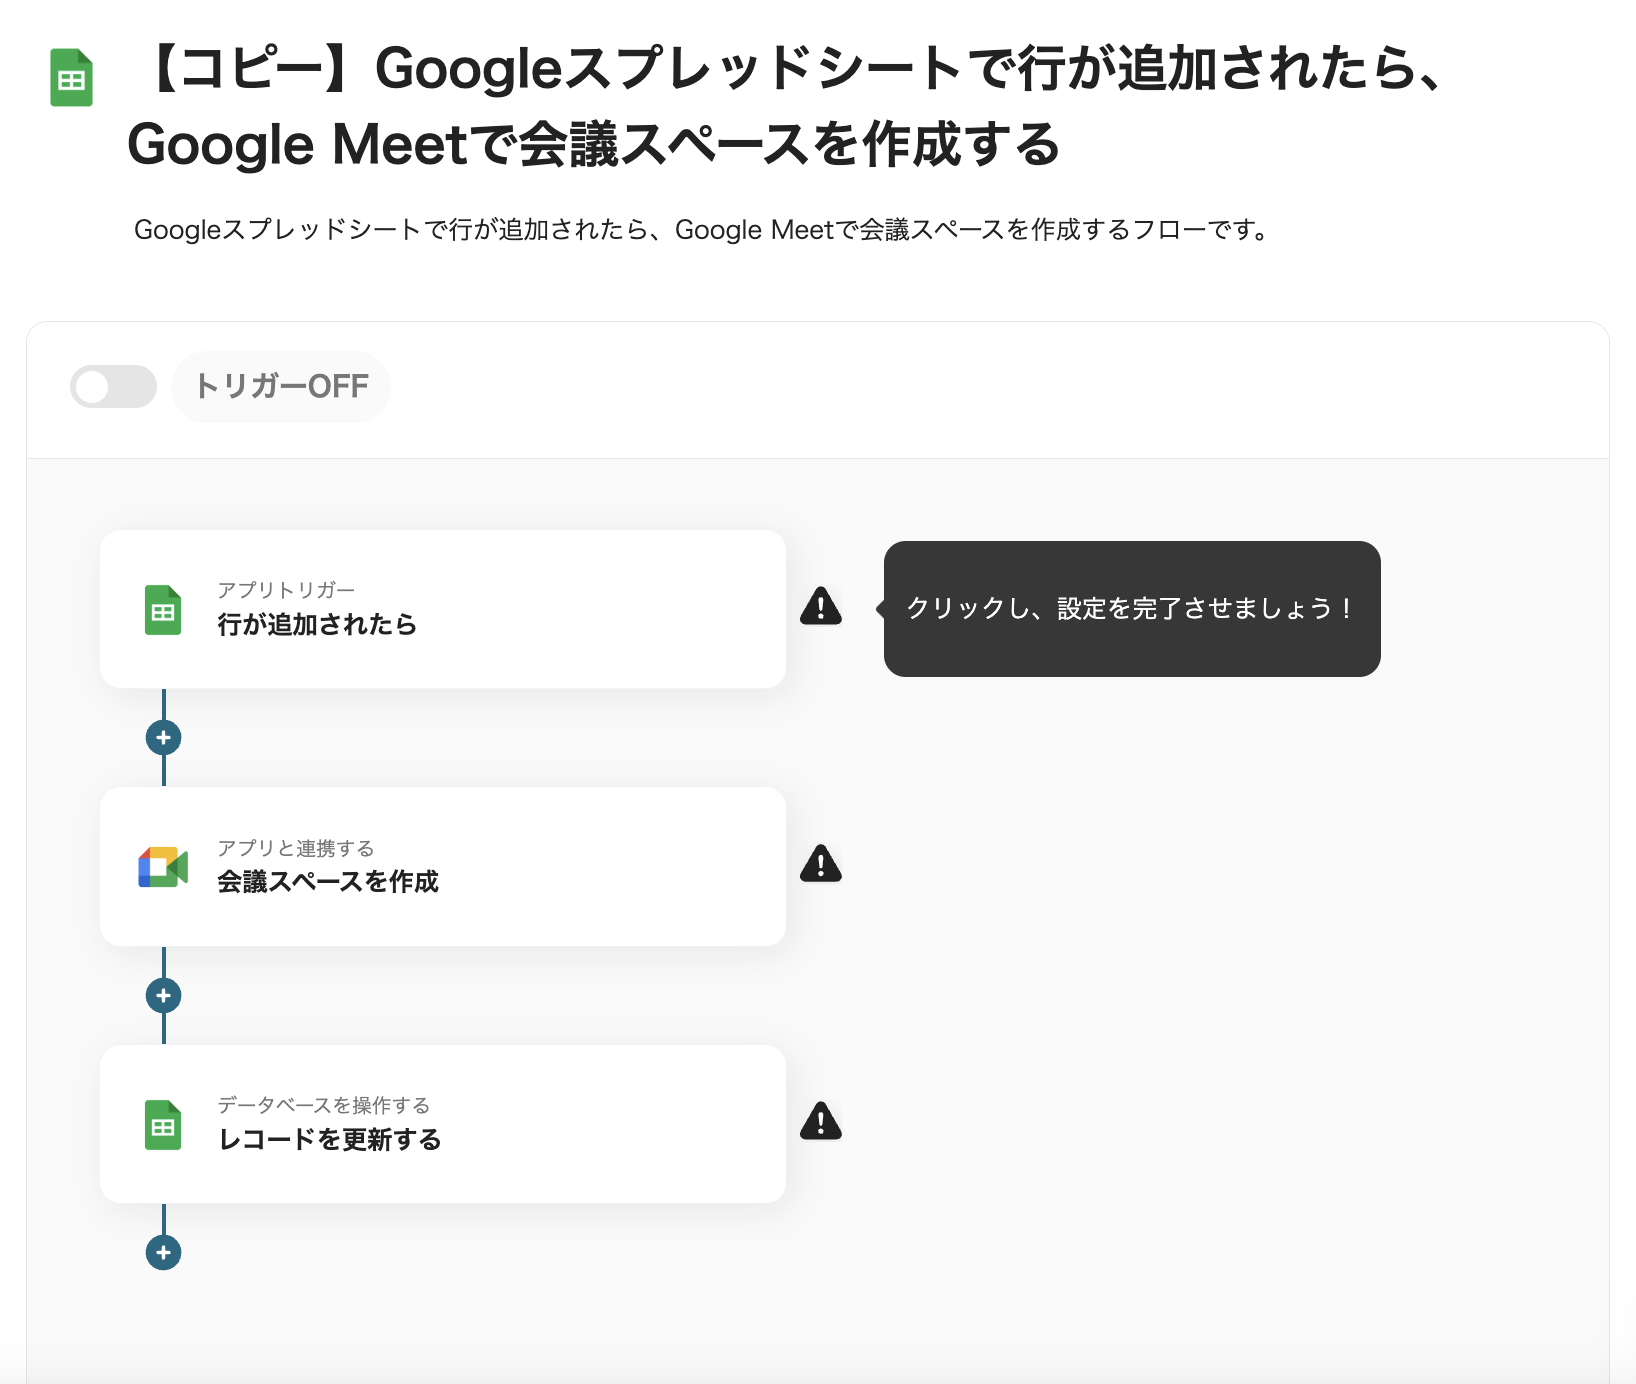The width and height of the screenshot is (1636, 1384).
Task: Click the Google Sheets icon in レコードを更新する step
Action: tap(163, 1125)
